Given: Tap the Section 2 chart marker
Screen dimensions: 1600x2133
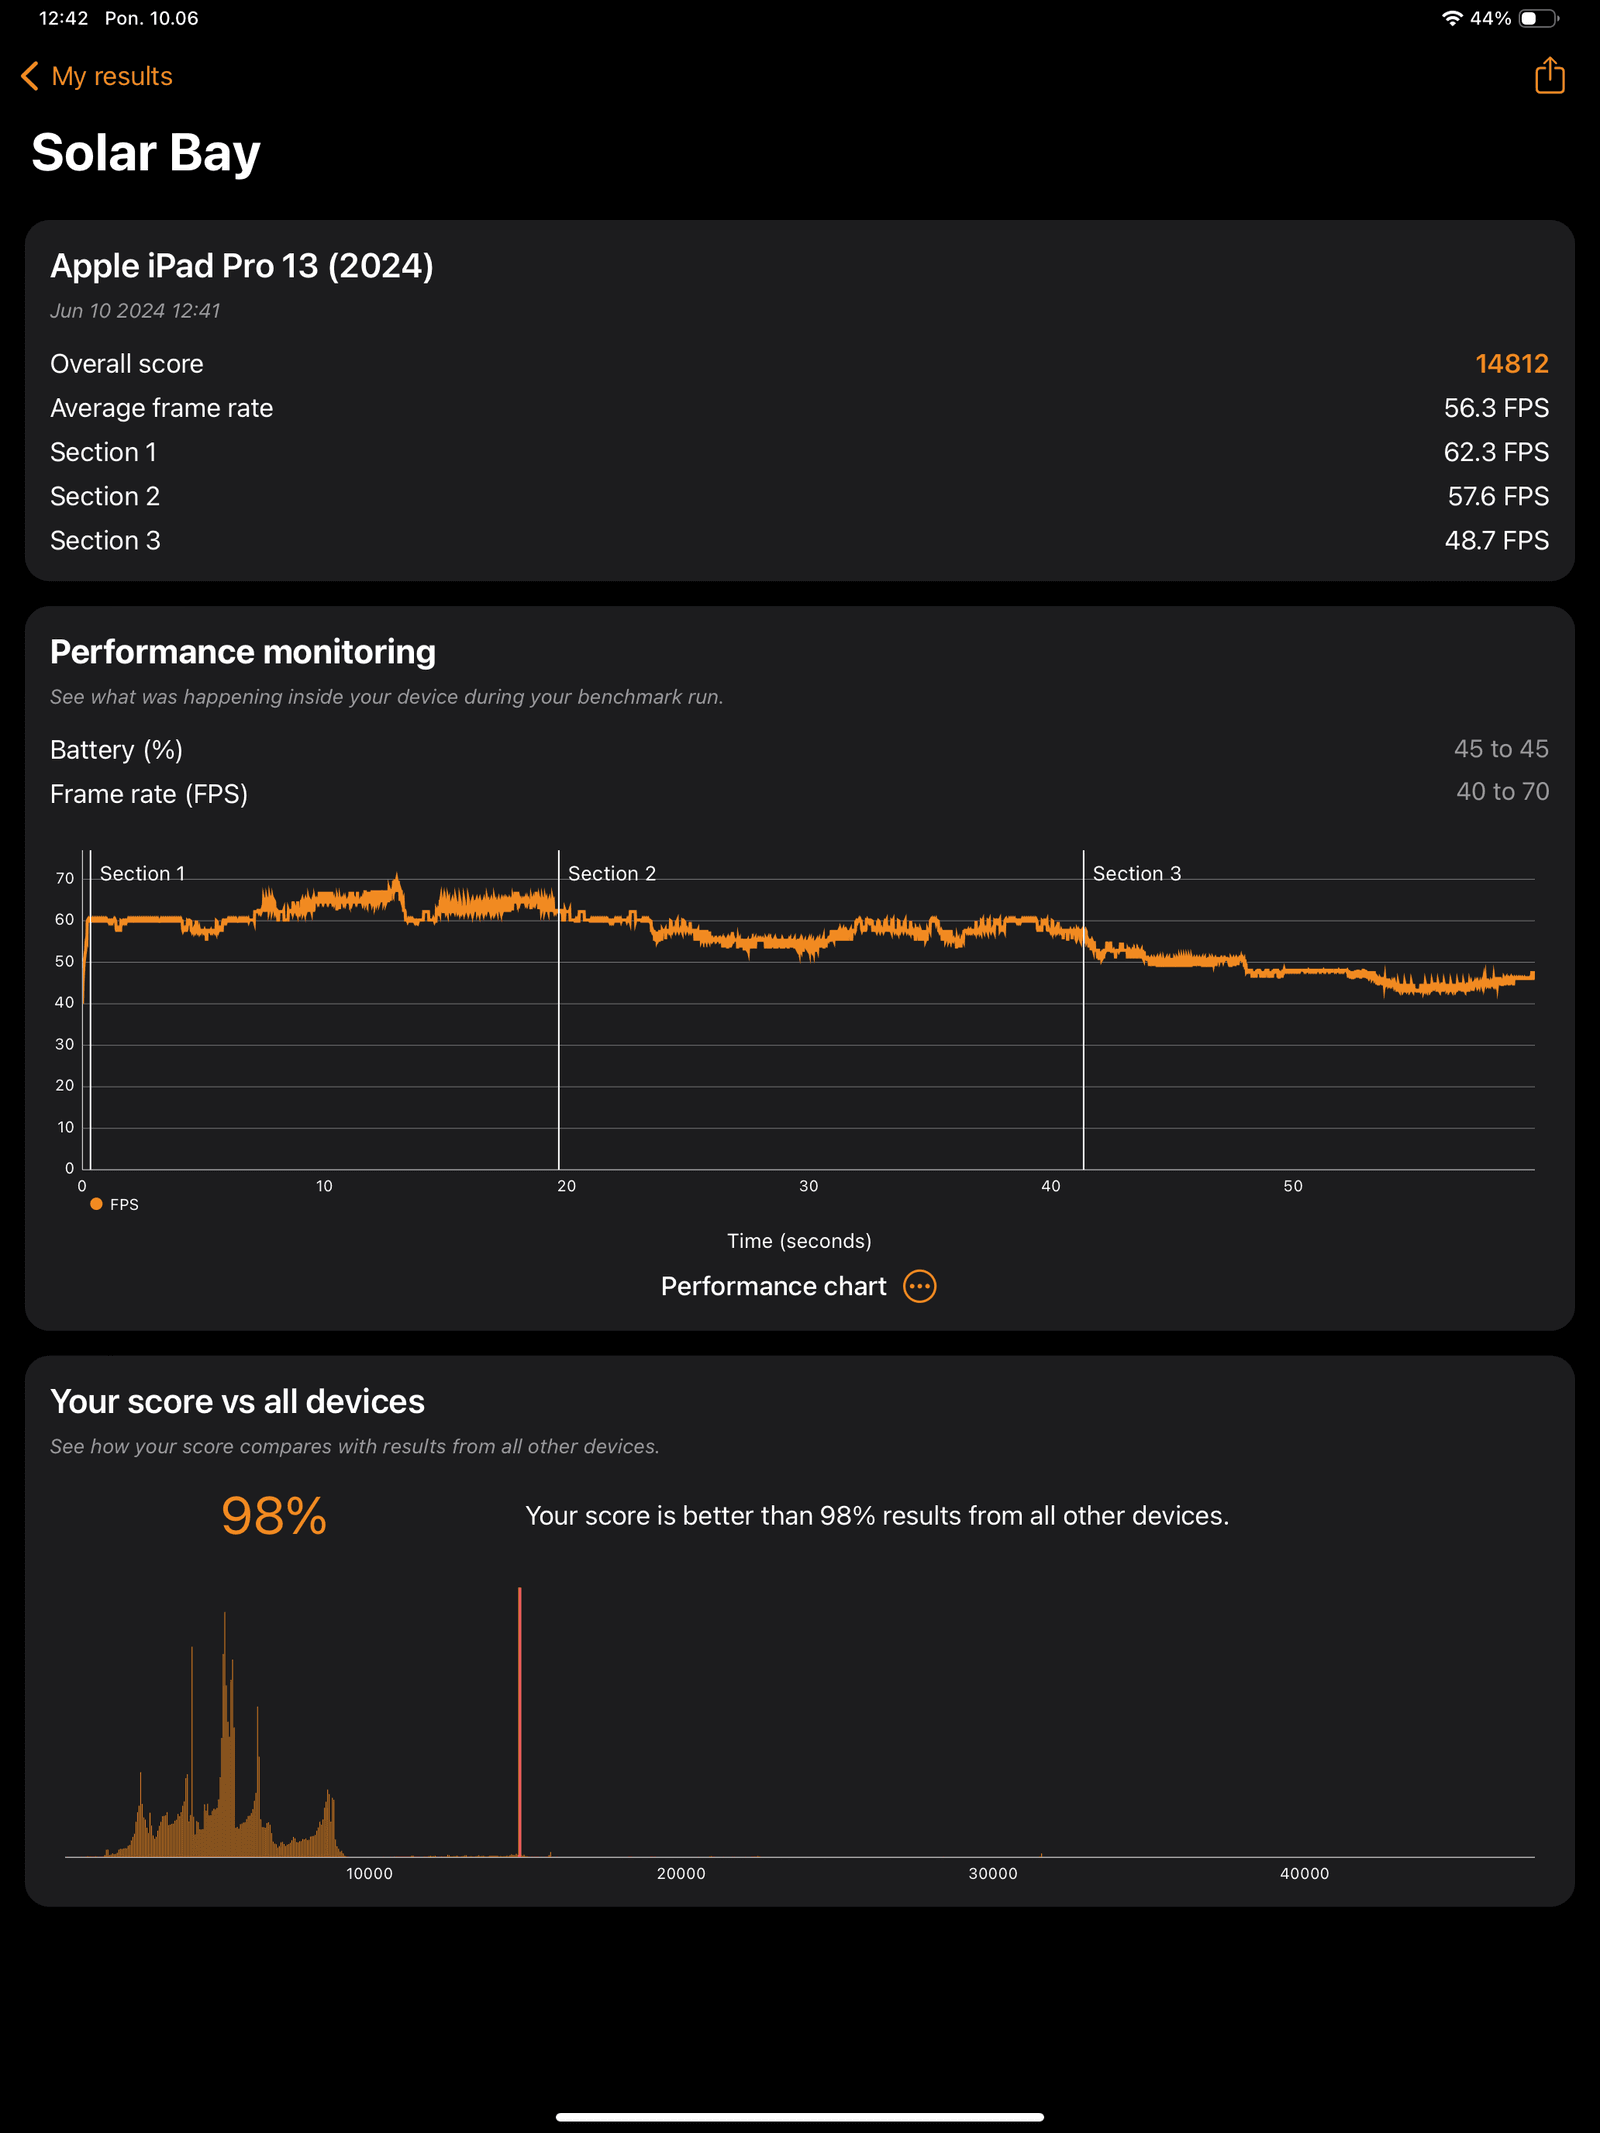Looking at the screenshot, I should [612, 873].
